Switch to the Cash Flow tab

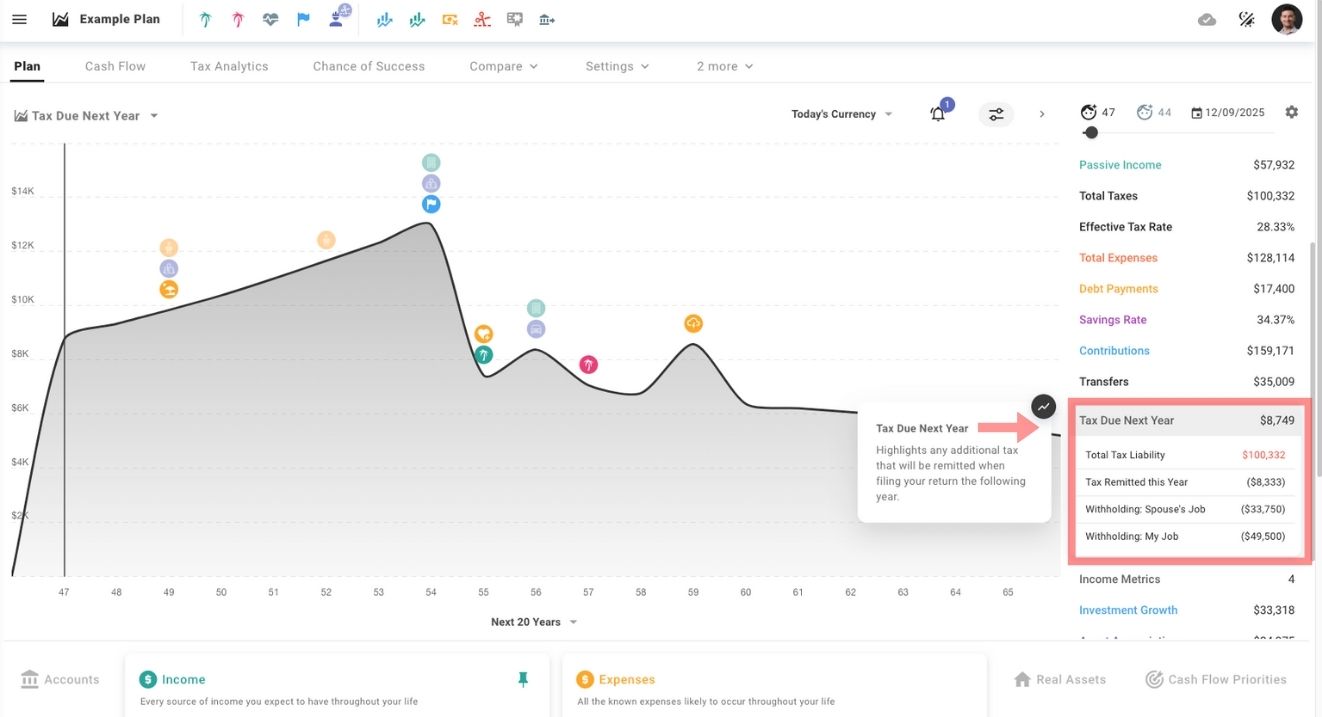115,66
